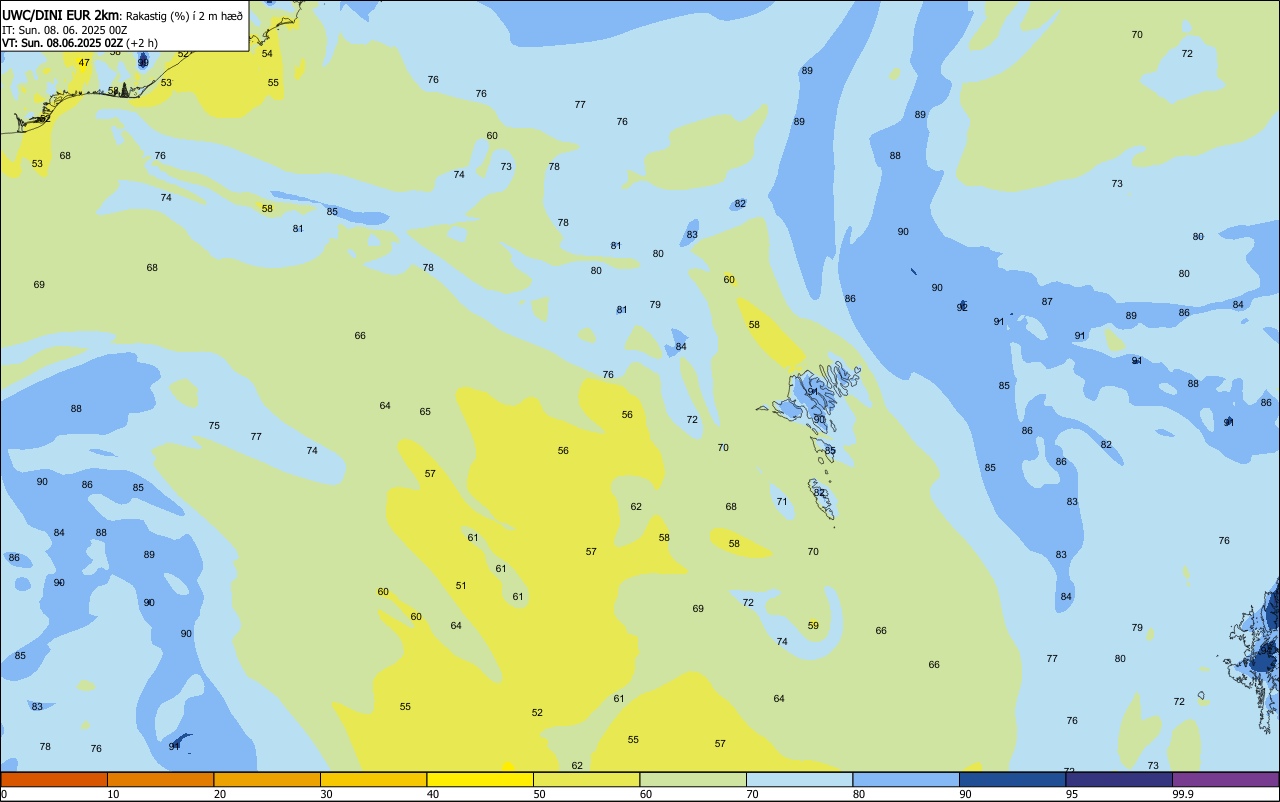Click the legend tick label '20'
The width and height of the screenshot is (1280, 802).
[220, 794]
